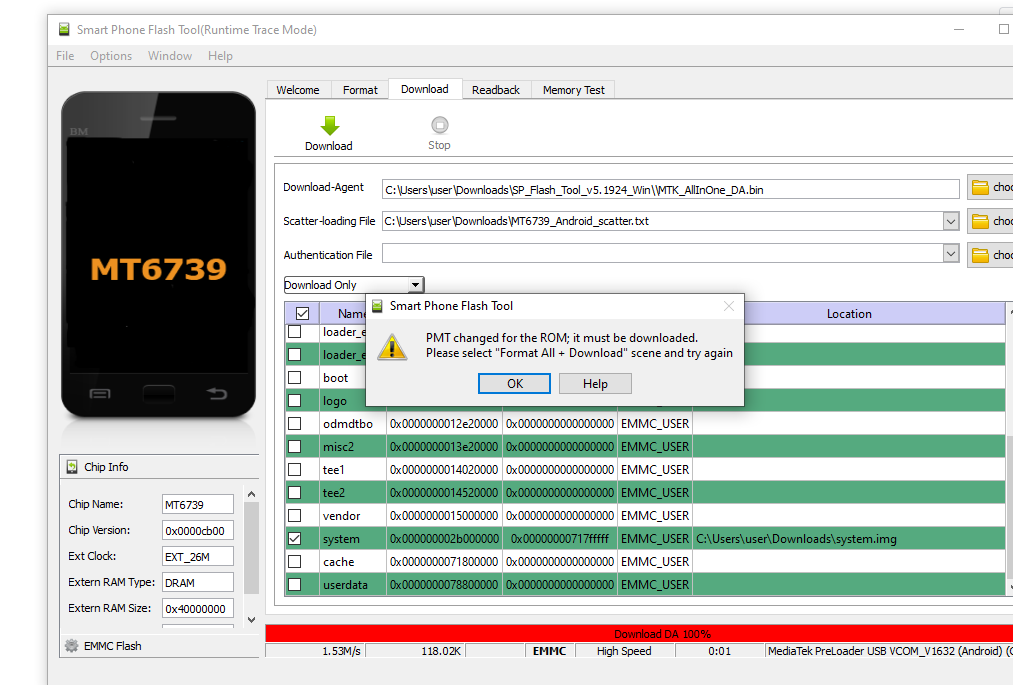
Task: Open the Download Only mode dropdown
Action: click(415, 284)
